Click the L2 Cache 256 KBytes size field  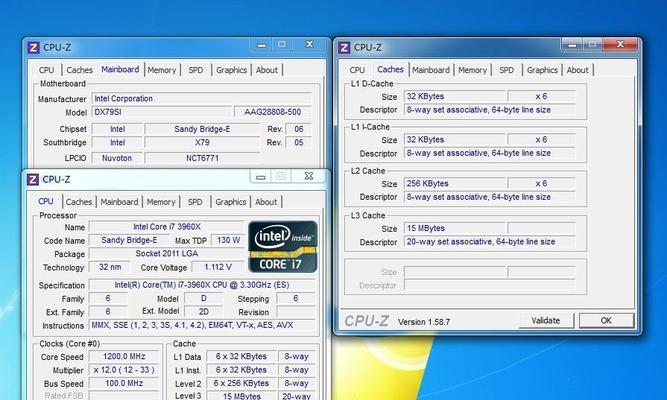(455, 184)
